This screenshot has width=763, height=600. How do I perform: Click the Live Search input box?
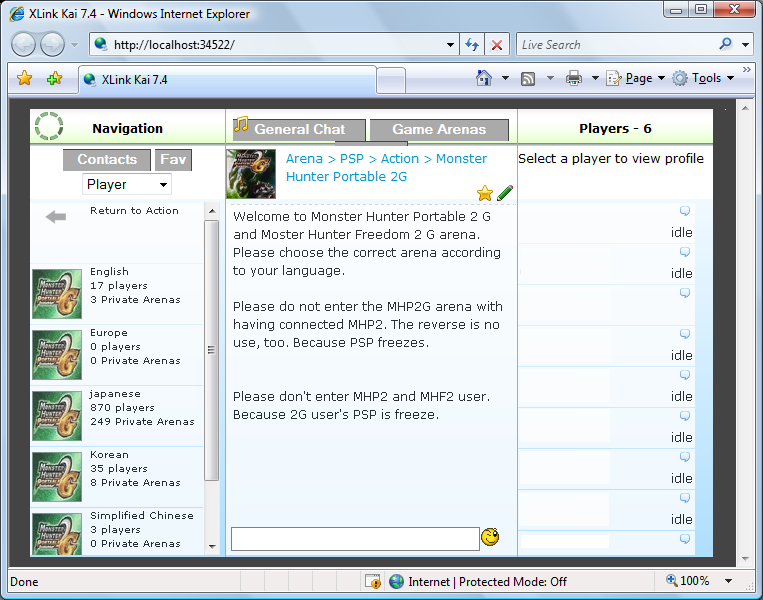click(617, 45)
